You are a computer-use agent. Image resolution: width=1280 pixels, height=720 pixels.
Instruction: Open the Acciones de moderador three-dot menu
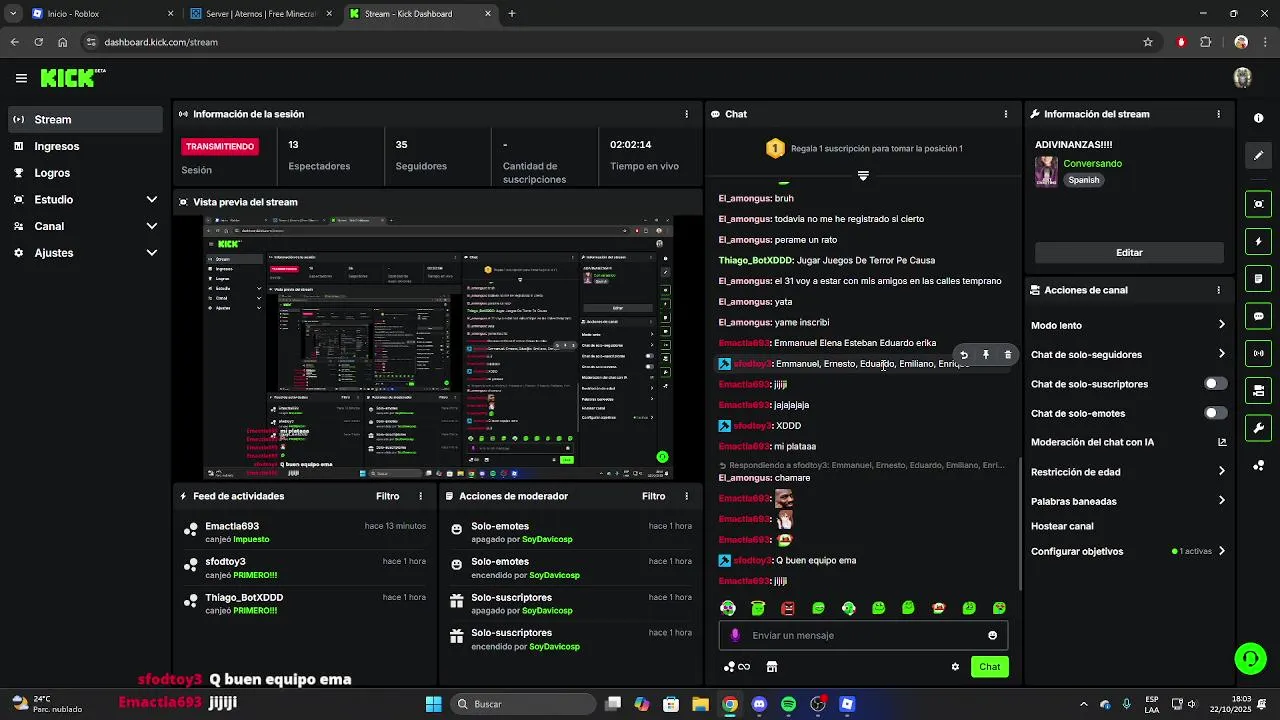coord(686,496)
